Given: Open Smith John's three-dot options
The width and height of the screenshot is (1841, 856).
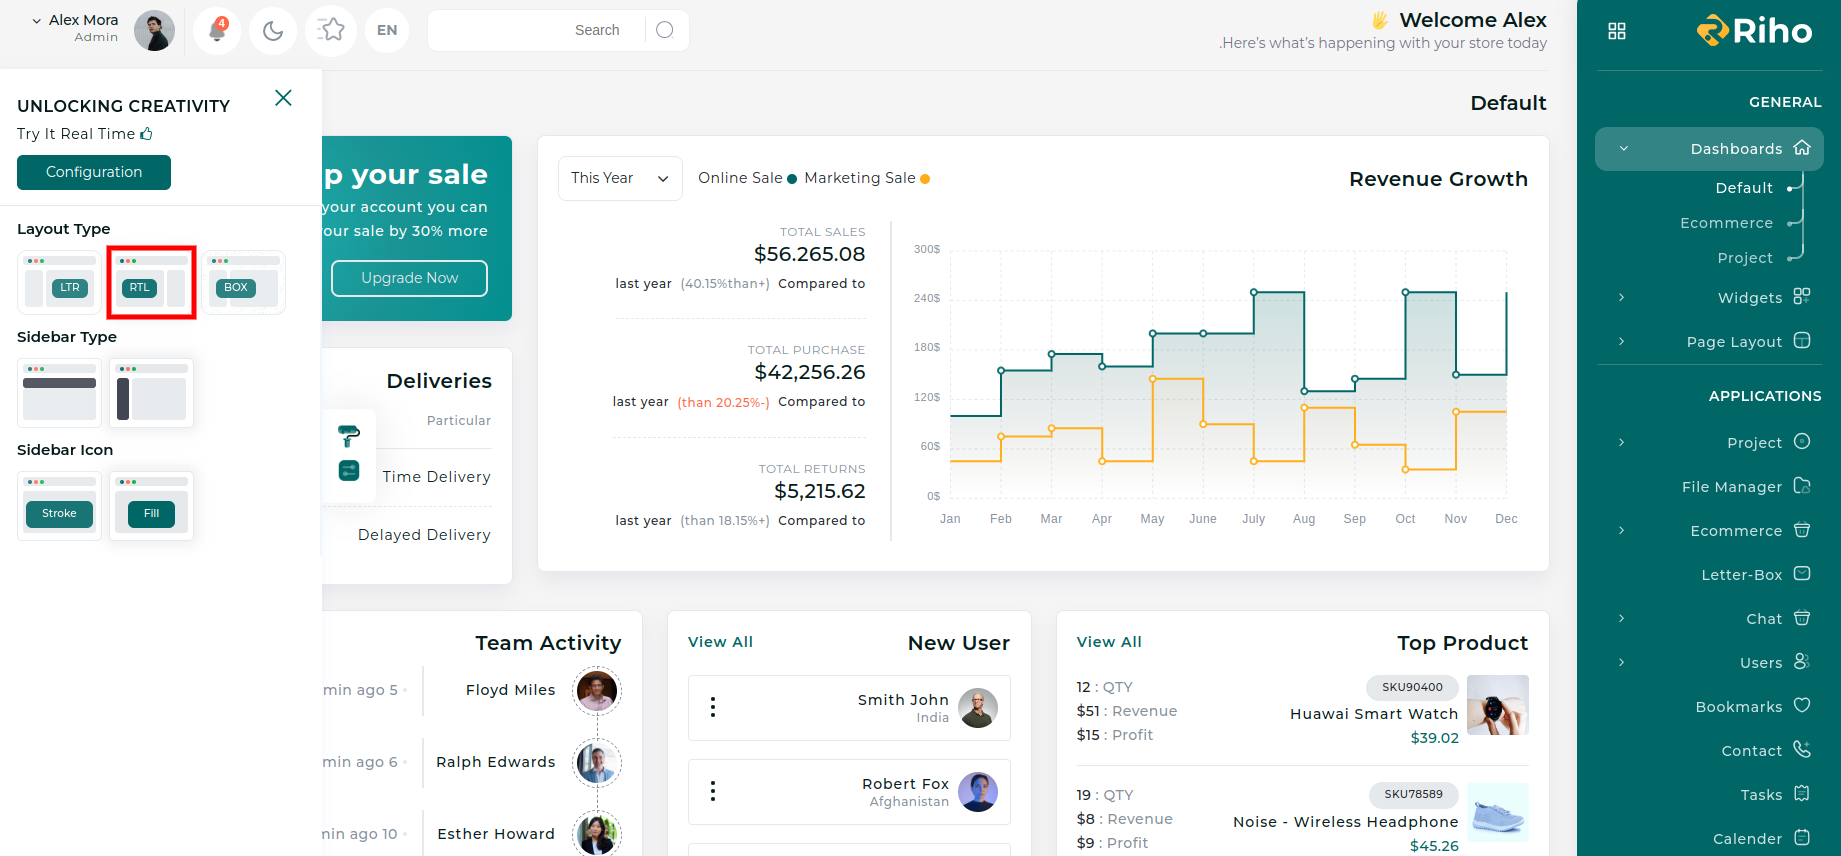Looking at the screenshot, I should pos(713,708).
